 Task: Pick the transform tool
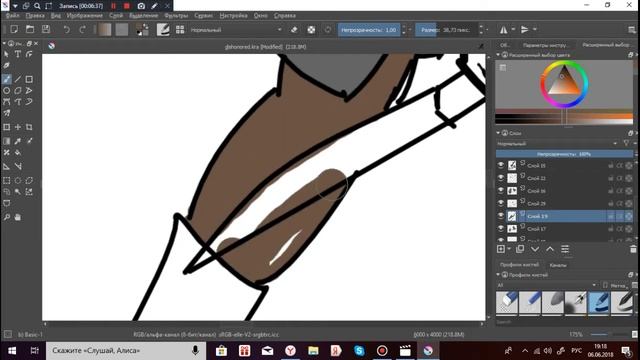tap(7, 127)
